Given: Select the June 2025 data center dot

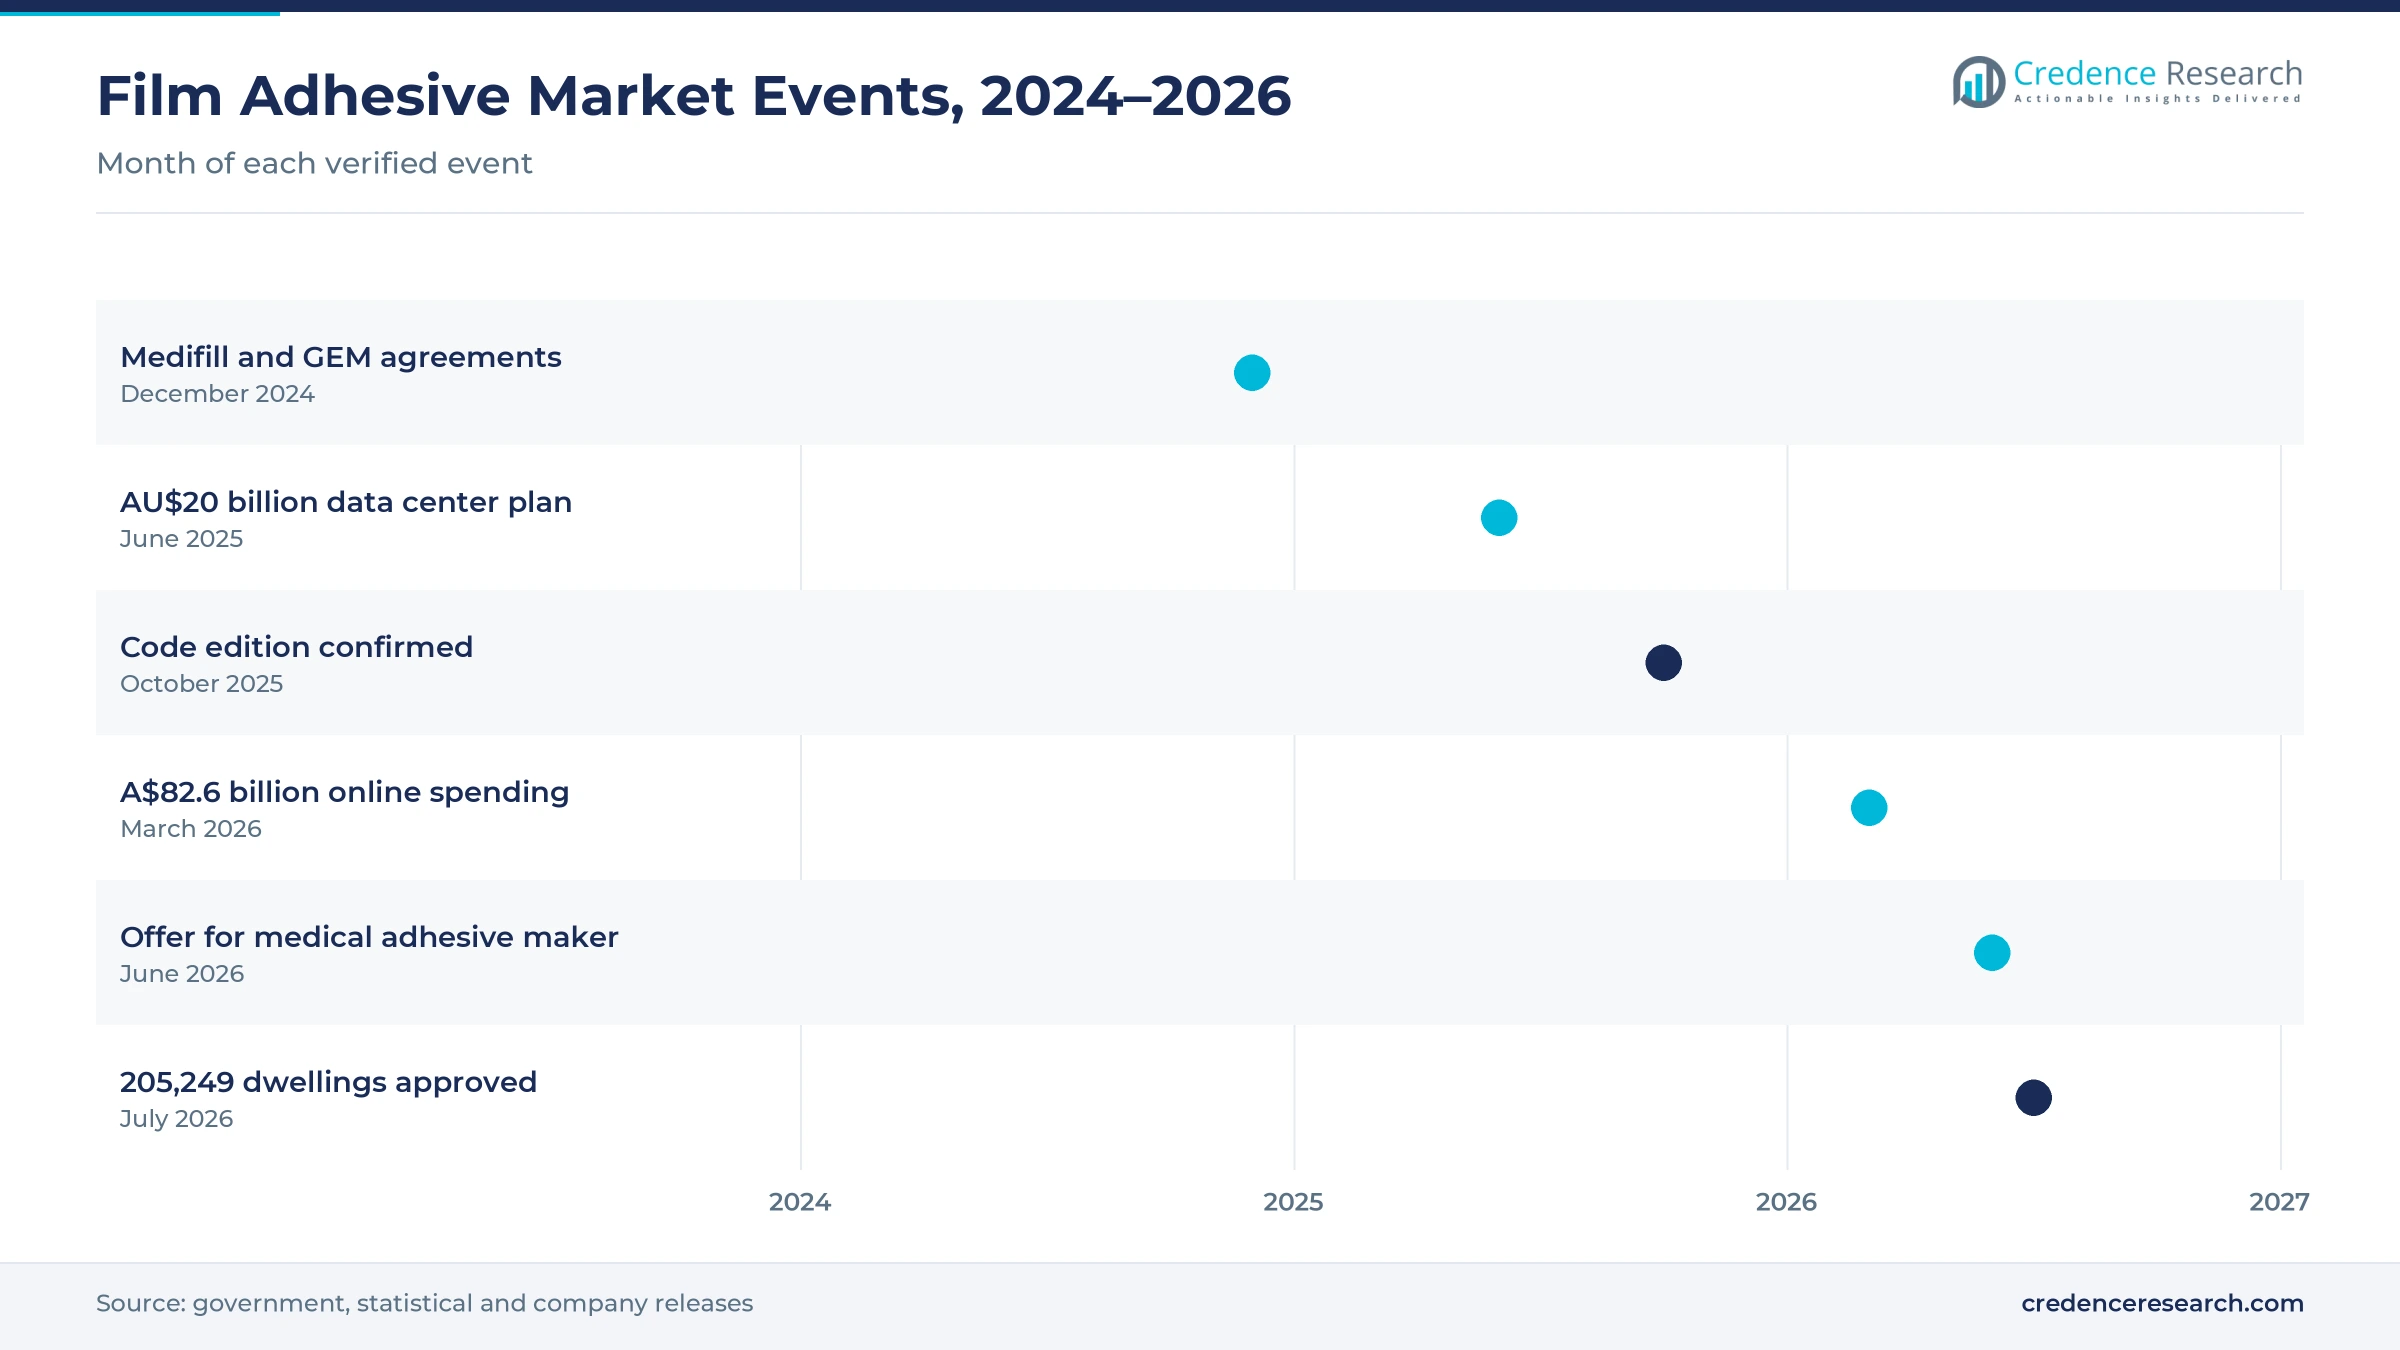Looking at the screenshot, I should 1499,518.
